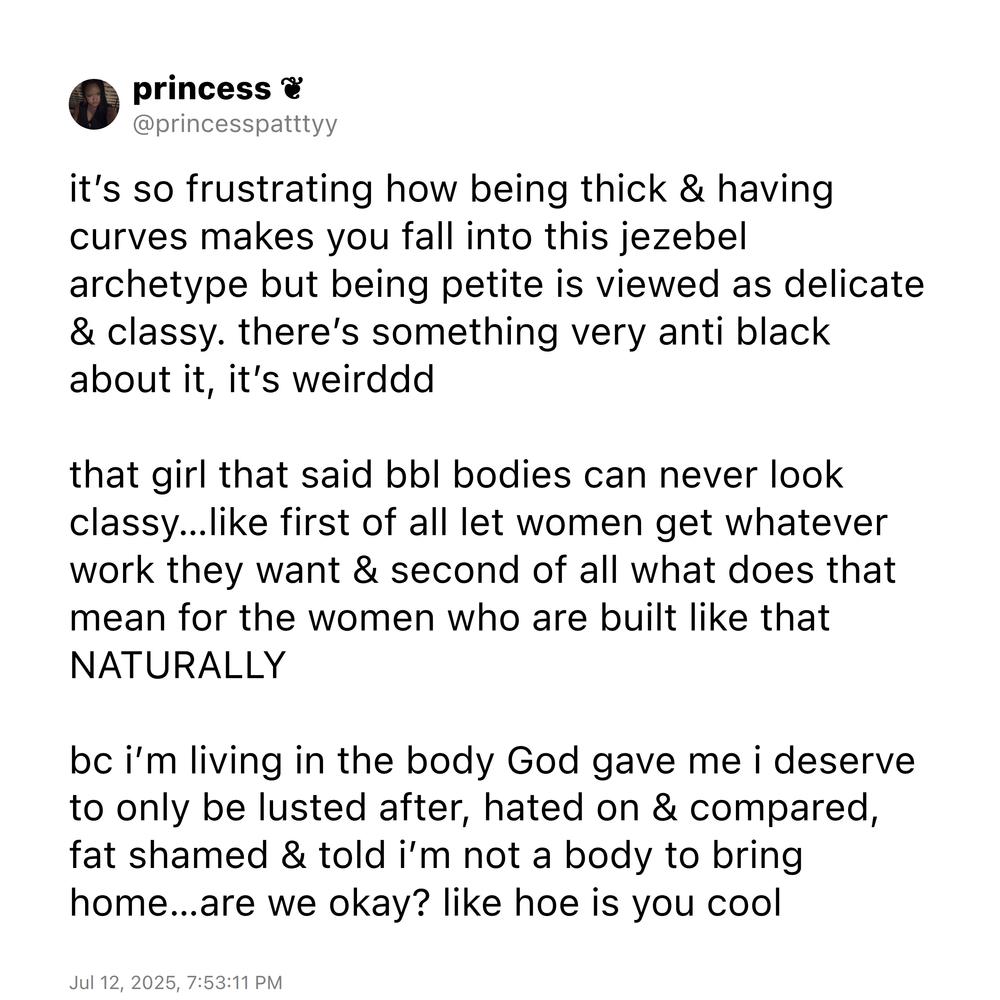1000x1000 pixels.
Task: Open the display name princess
Action: pyautogui.click(x=202, y=89)
